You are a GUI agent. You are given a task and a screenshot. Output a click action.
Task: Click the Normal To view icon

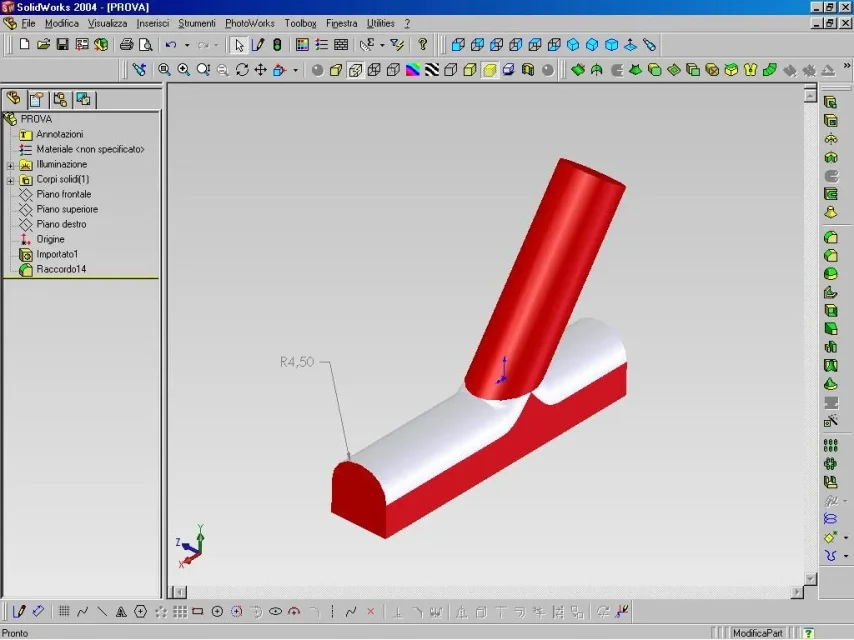click(631, 45)
